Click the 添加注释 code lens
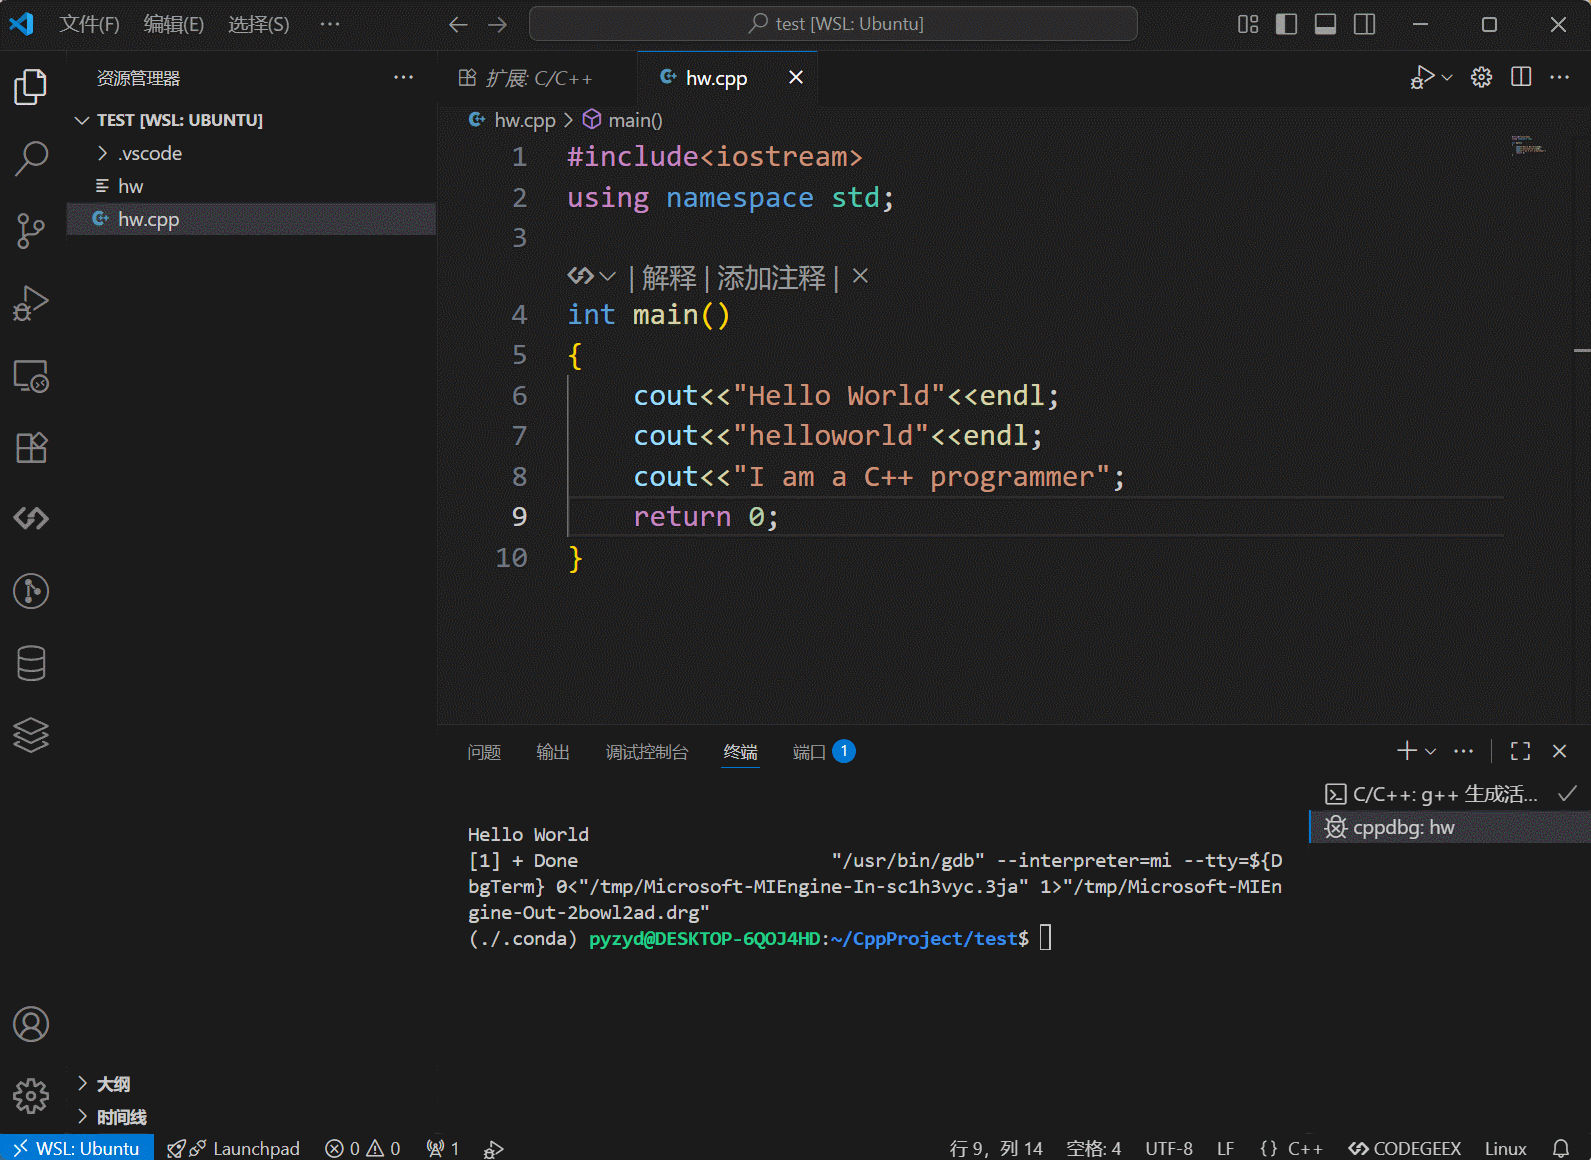Viewport: 1591px width, 1160px height. [x=772, y=277]
